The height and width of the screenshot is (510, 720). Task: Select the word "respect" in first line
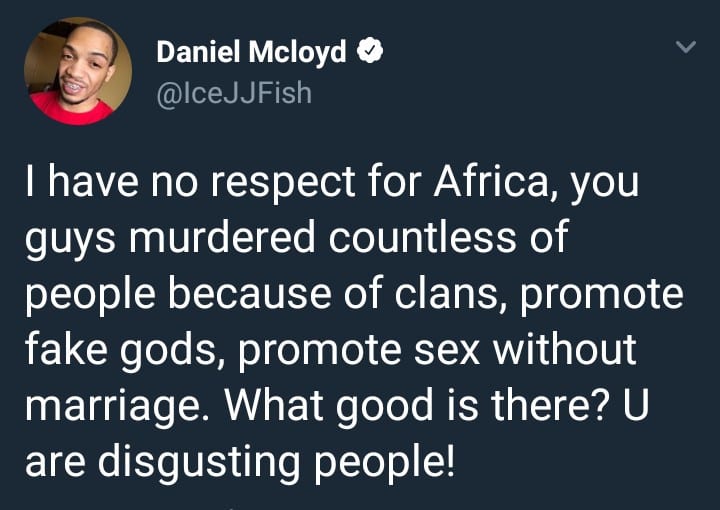click(x=283, y=182)
